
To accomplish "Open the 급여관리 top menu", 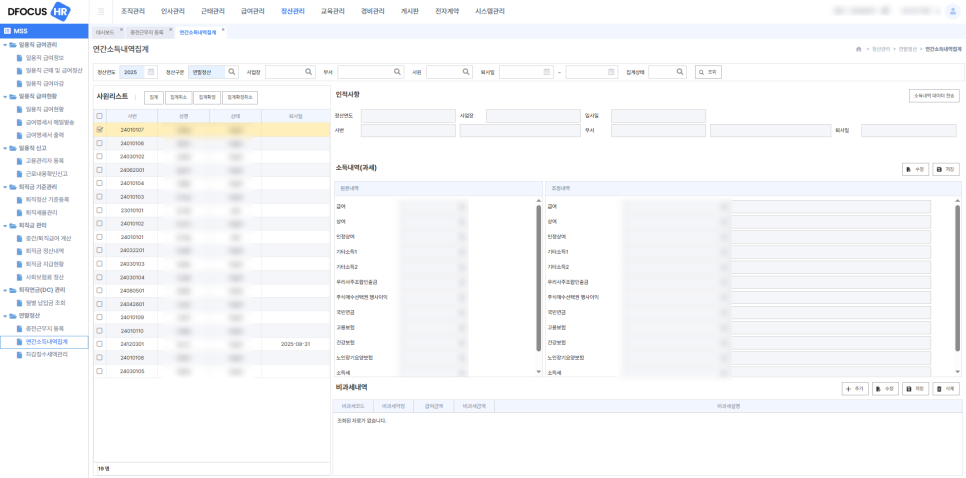I will pyautogui.click(x=253, y=11).
